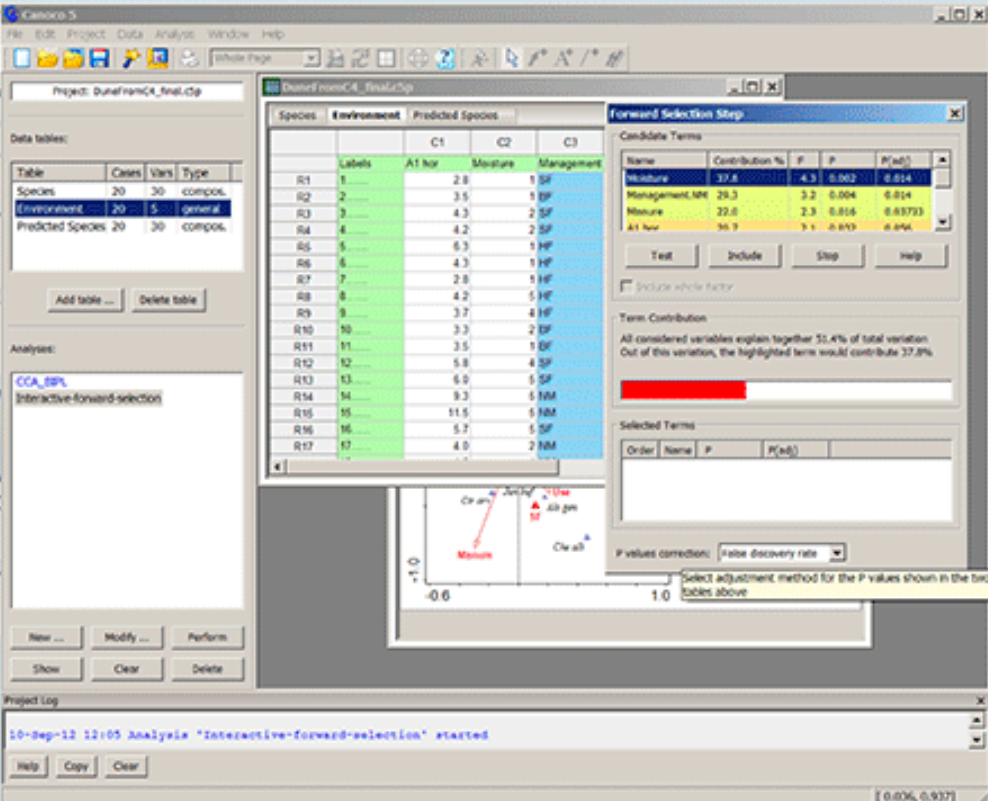This screenshot has width=988, height=801.
Task: Select Management.NM candidate term row
Action: coord(778,195)
